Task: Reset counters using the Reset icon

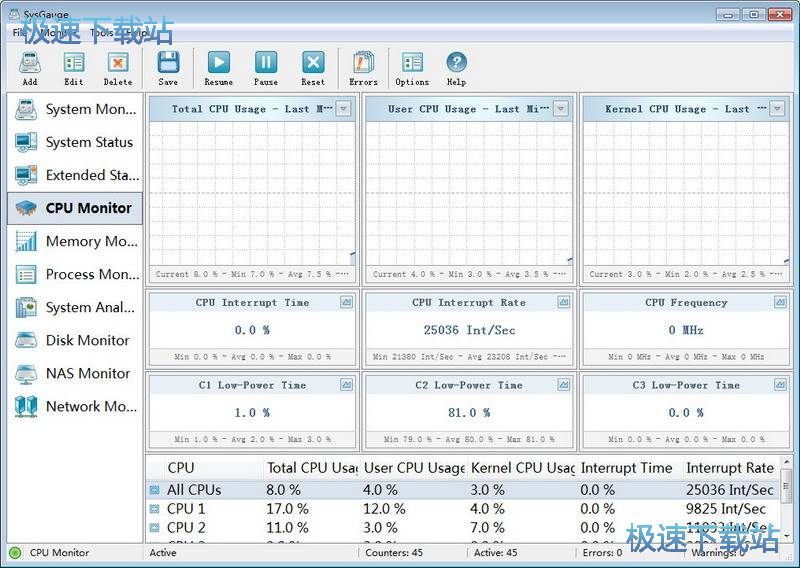Action: tap(313, 64)
